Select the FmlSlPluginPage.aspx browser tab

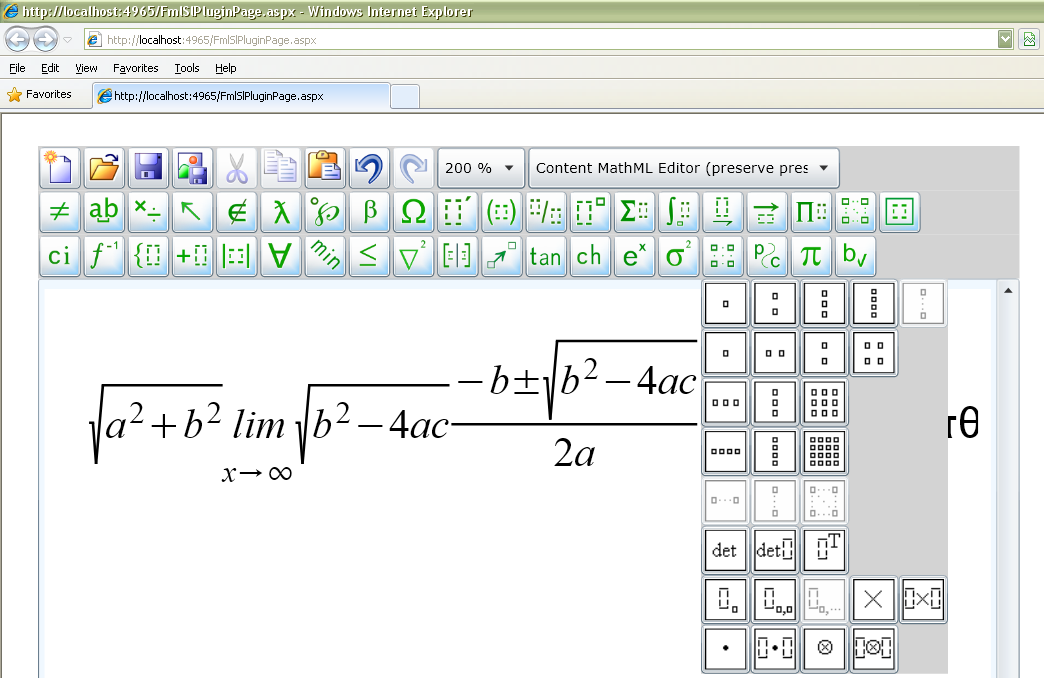[x=240, y=96]
